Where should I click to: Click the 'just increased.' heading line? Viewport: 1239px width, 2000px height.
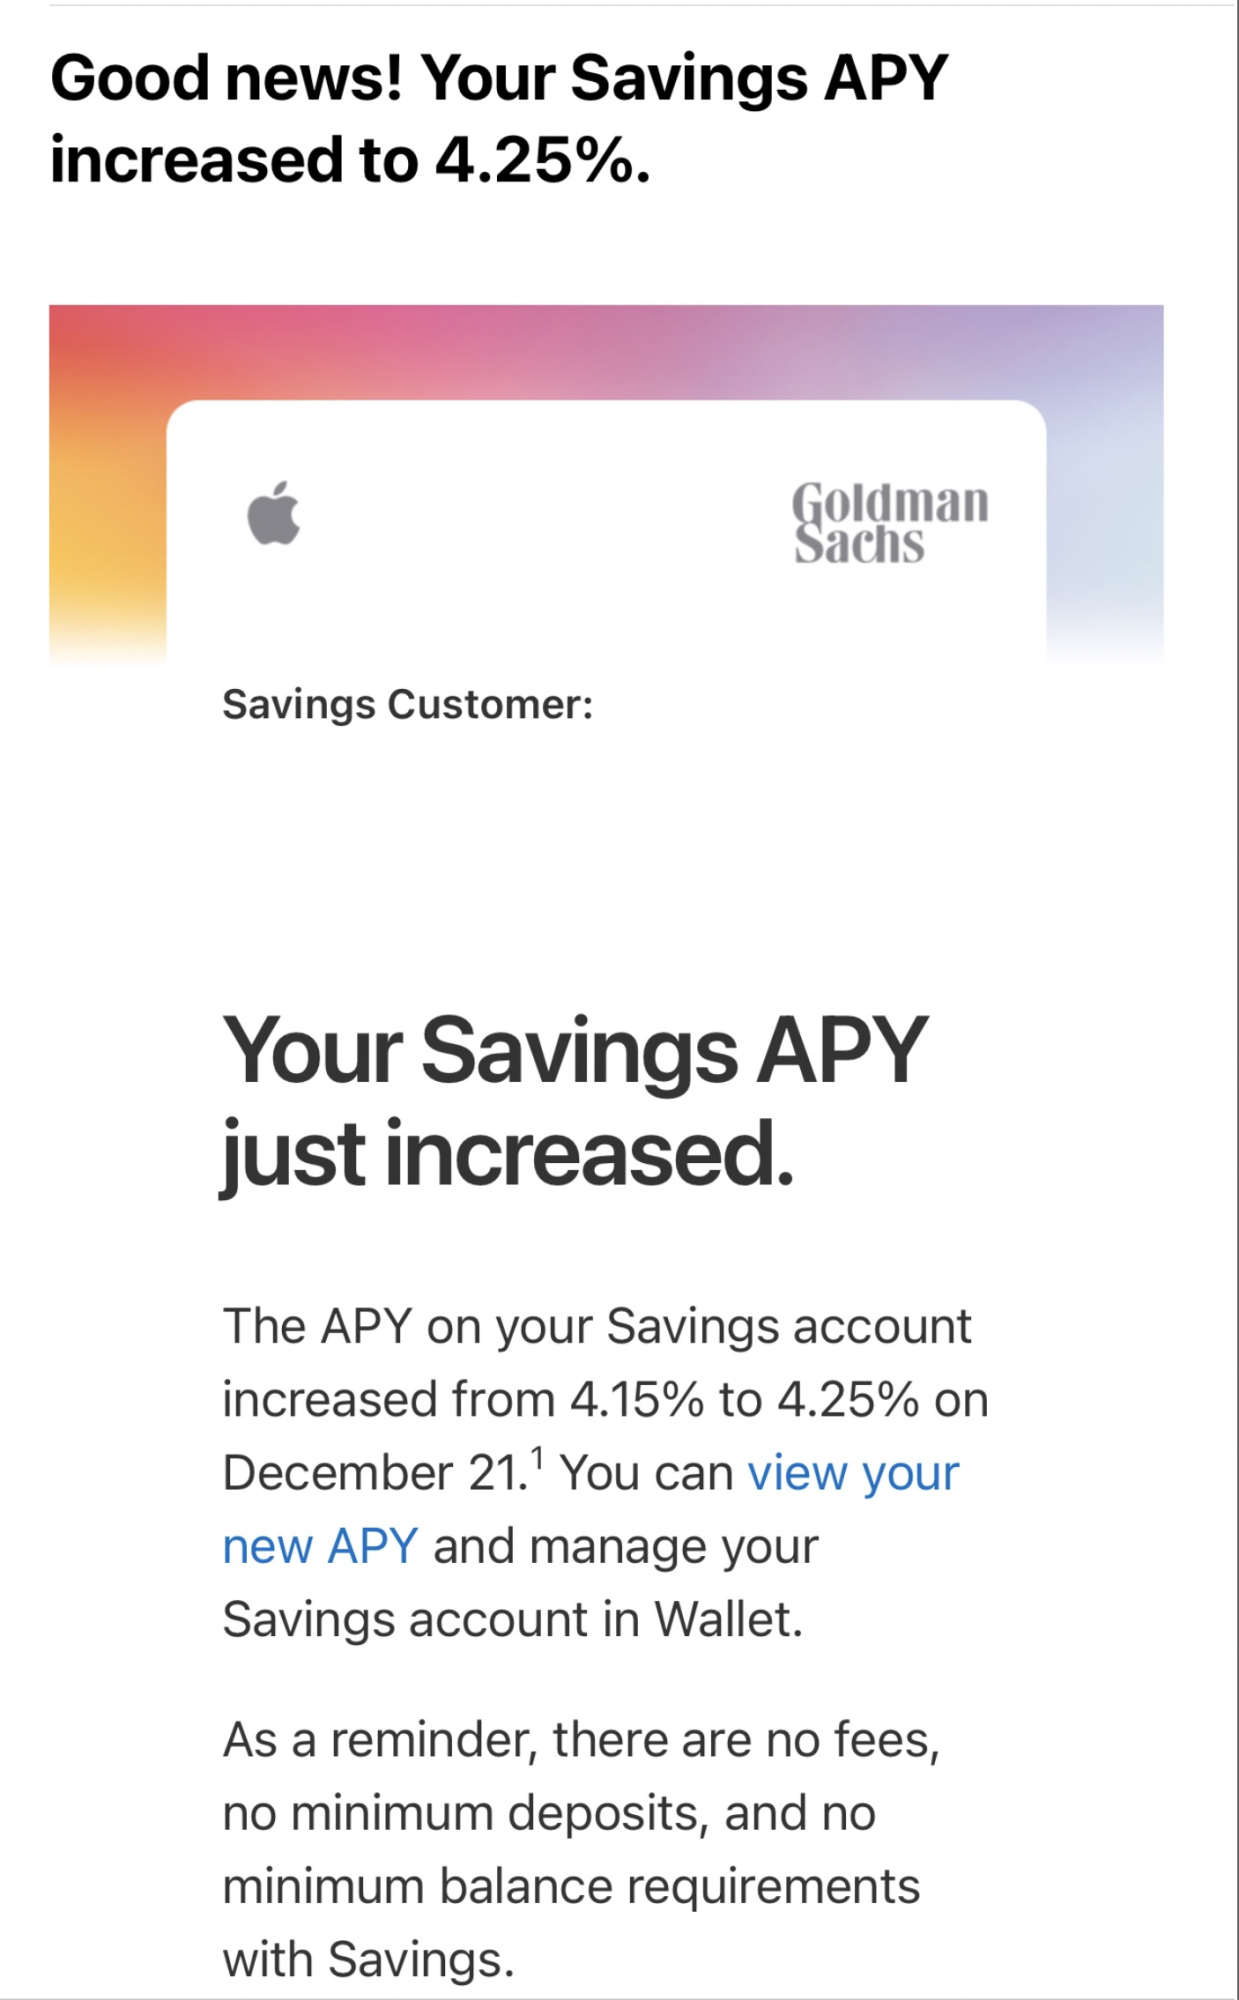click(507, 1153)
